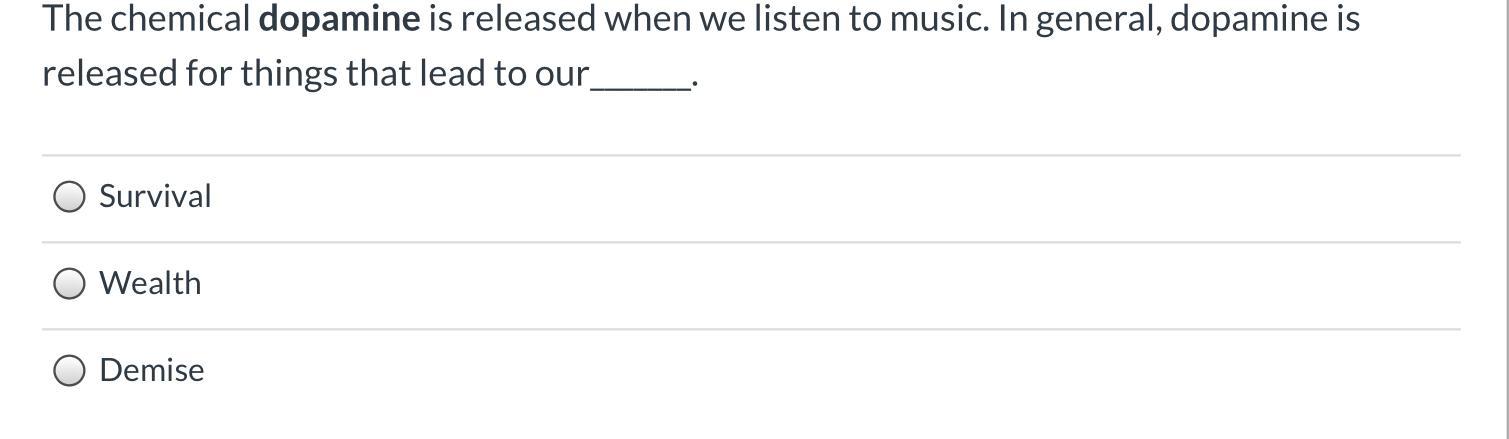The width and height of the screenshot is (1509, 439).
Task: Click the Wealth answer label text
Action: [150, 283]
